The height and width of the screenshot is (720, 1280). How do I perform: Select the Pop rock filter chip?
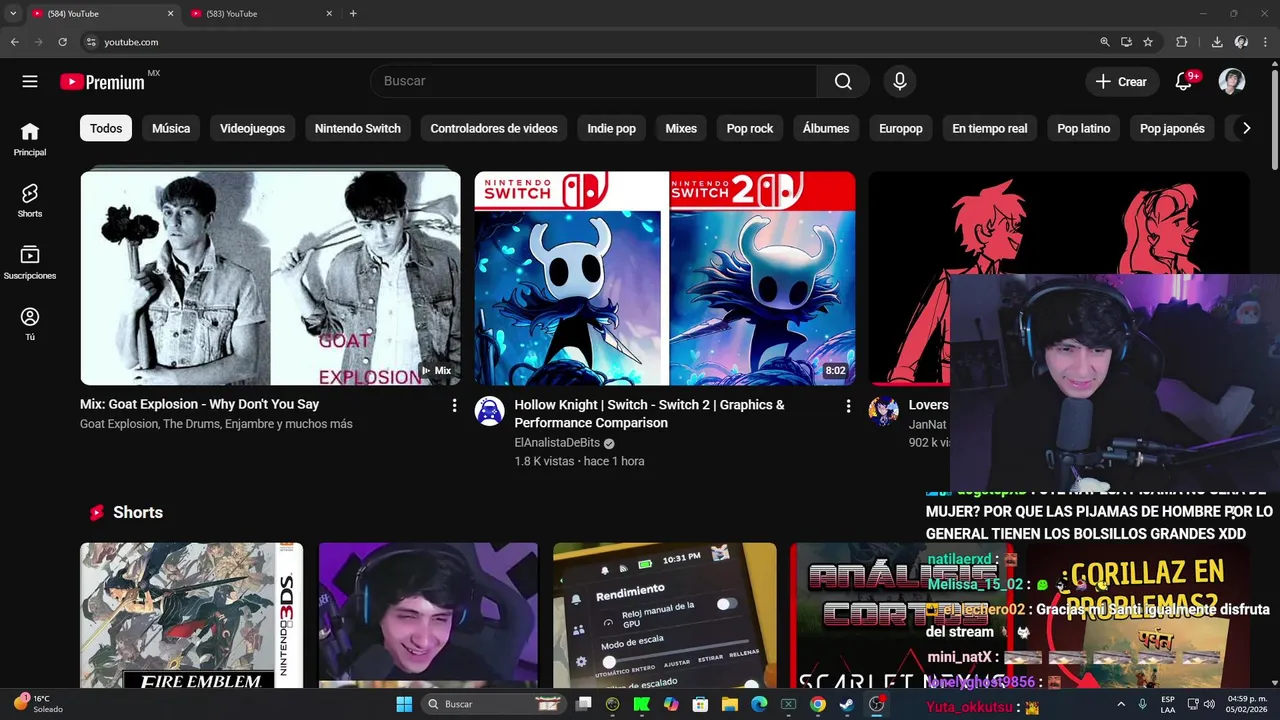point(750,128)
